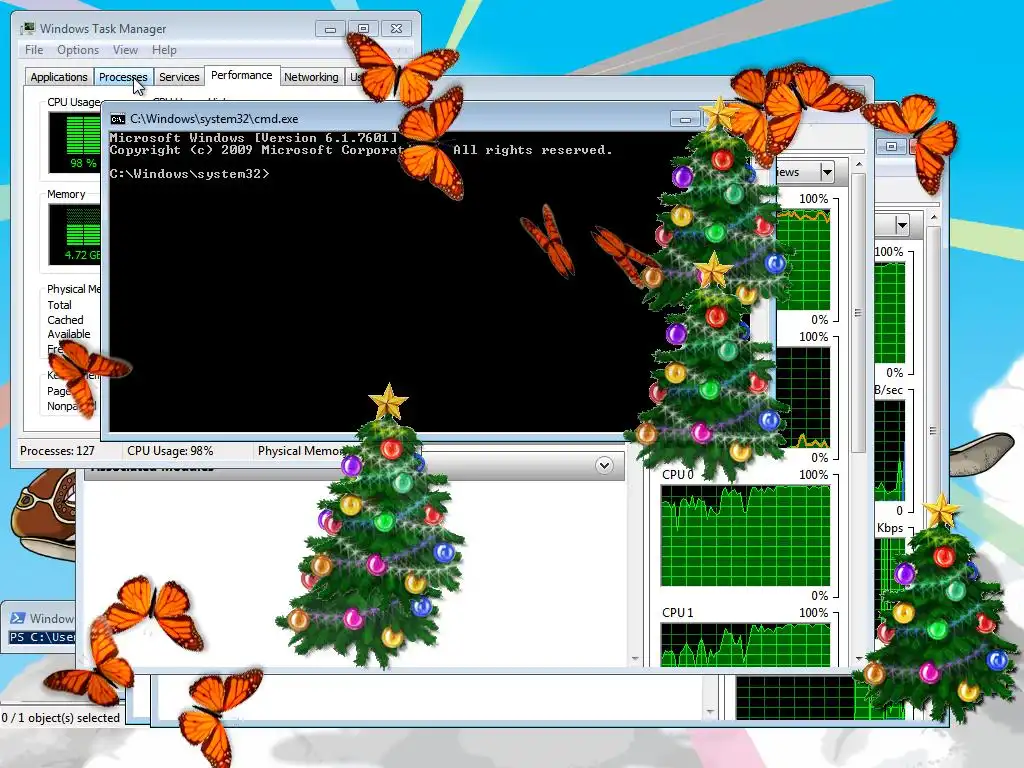The height and width of the screenshot is (768, 1024).
Task: Switch to the Processes tab
Action: [123, 77]
